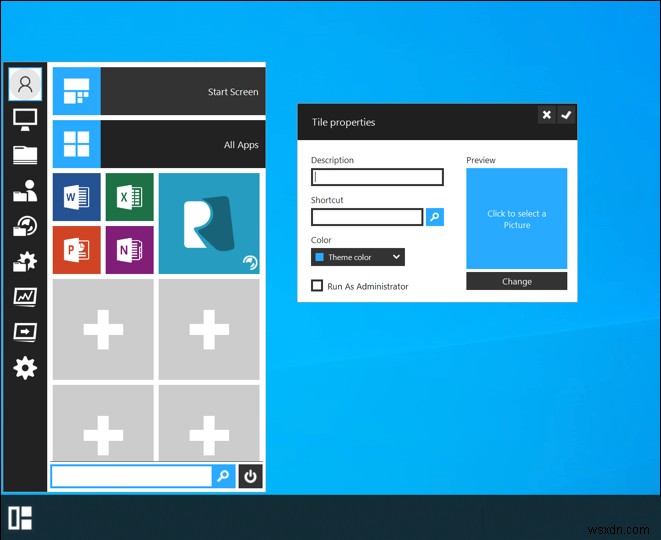Click the Change picture button

tap(517, 281)
